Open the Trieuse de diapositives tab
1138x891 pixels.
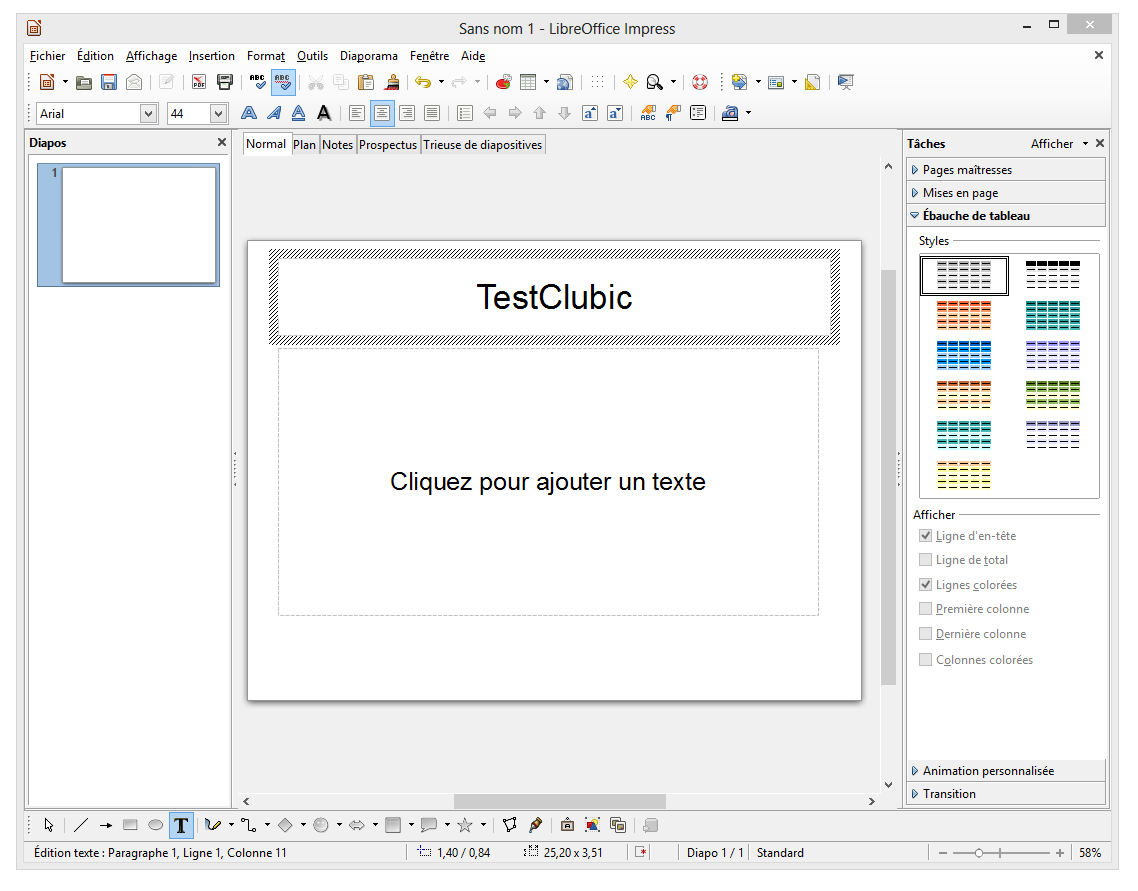483,144
